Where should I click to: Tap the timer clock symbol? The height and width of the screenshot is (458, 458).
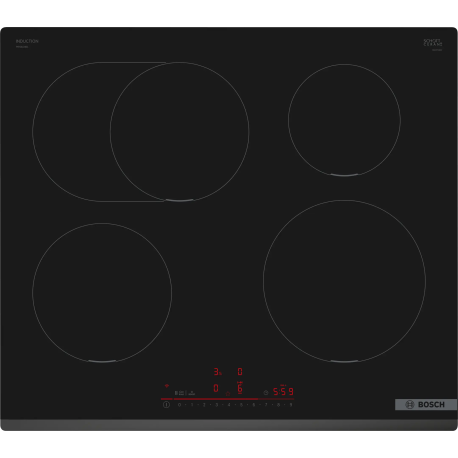coord(266,392)
